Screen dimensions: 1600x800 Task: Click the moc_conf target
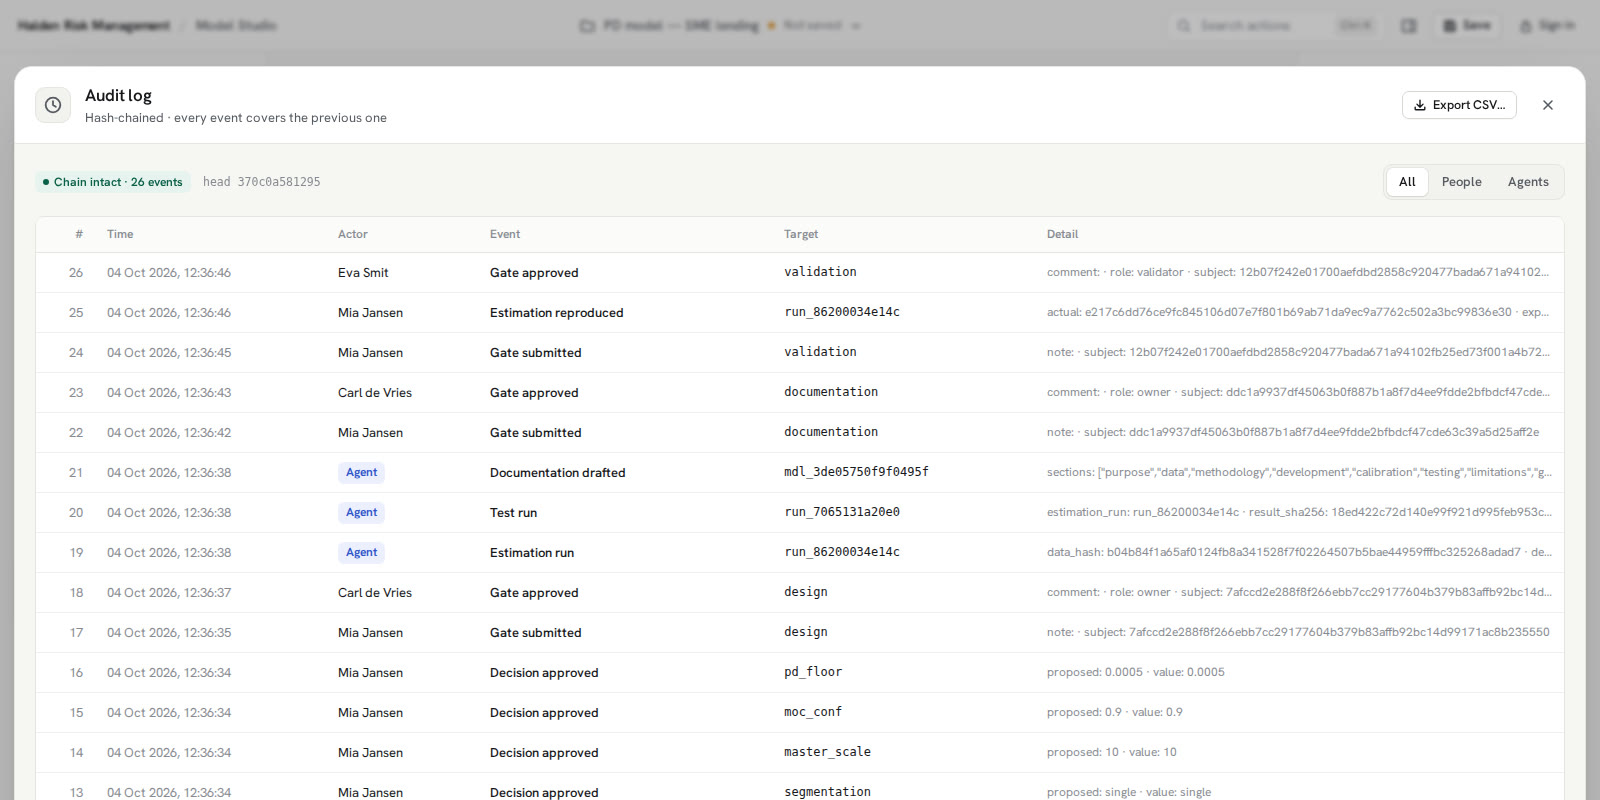click(813, 712)
